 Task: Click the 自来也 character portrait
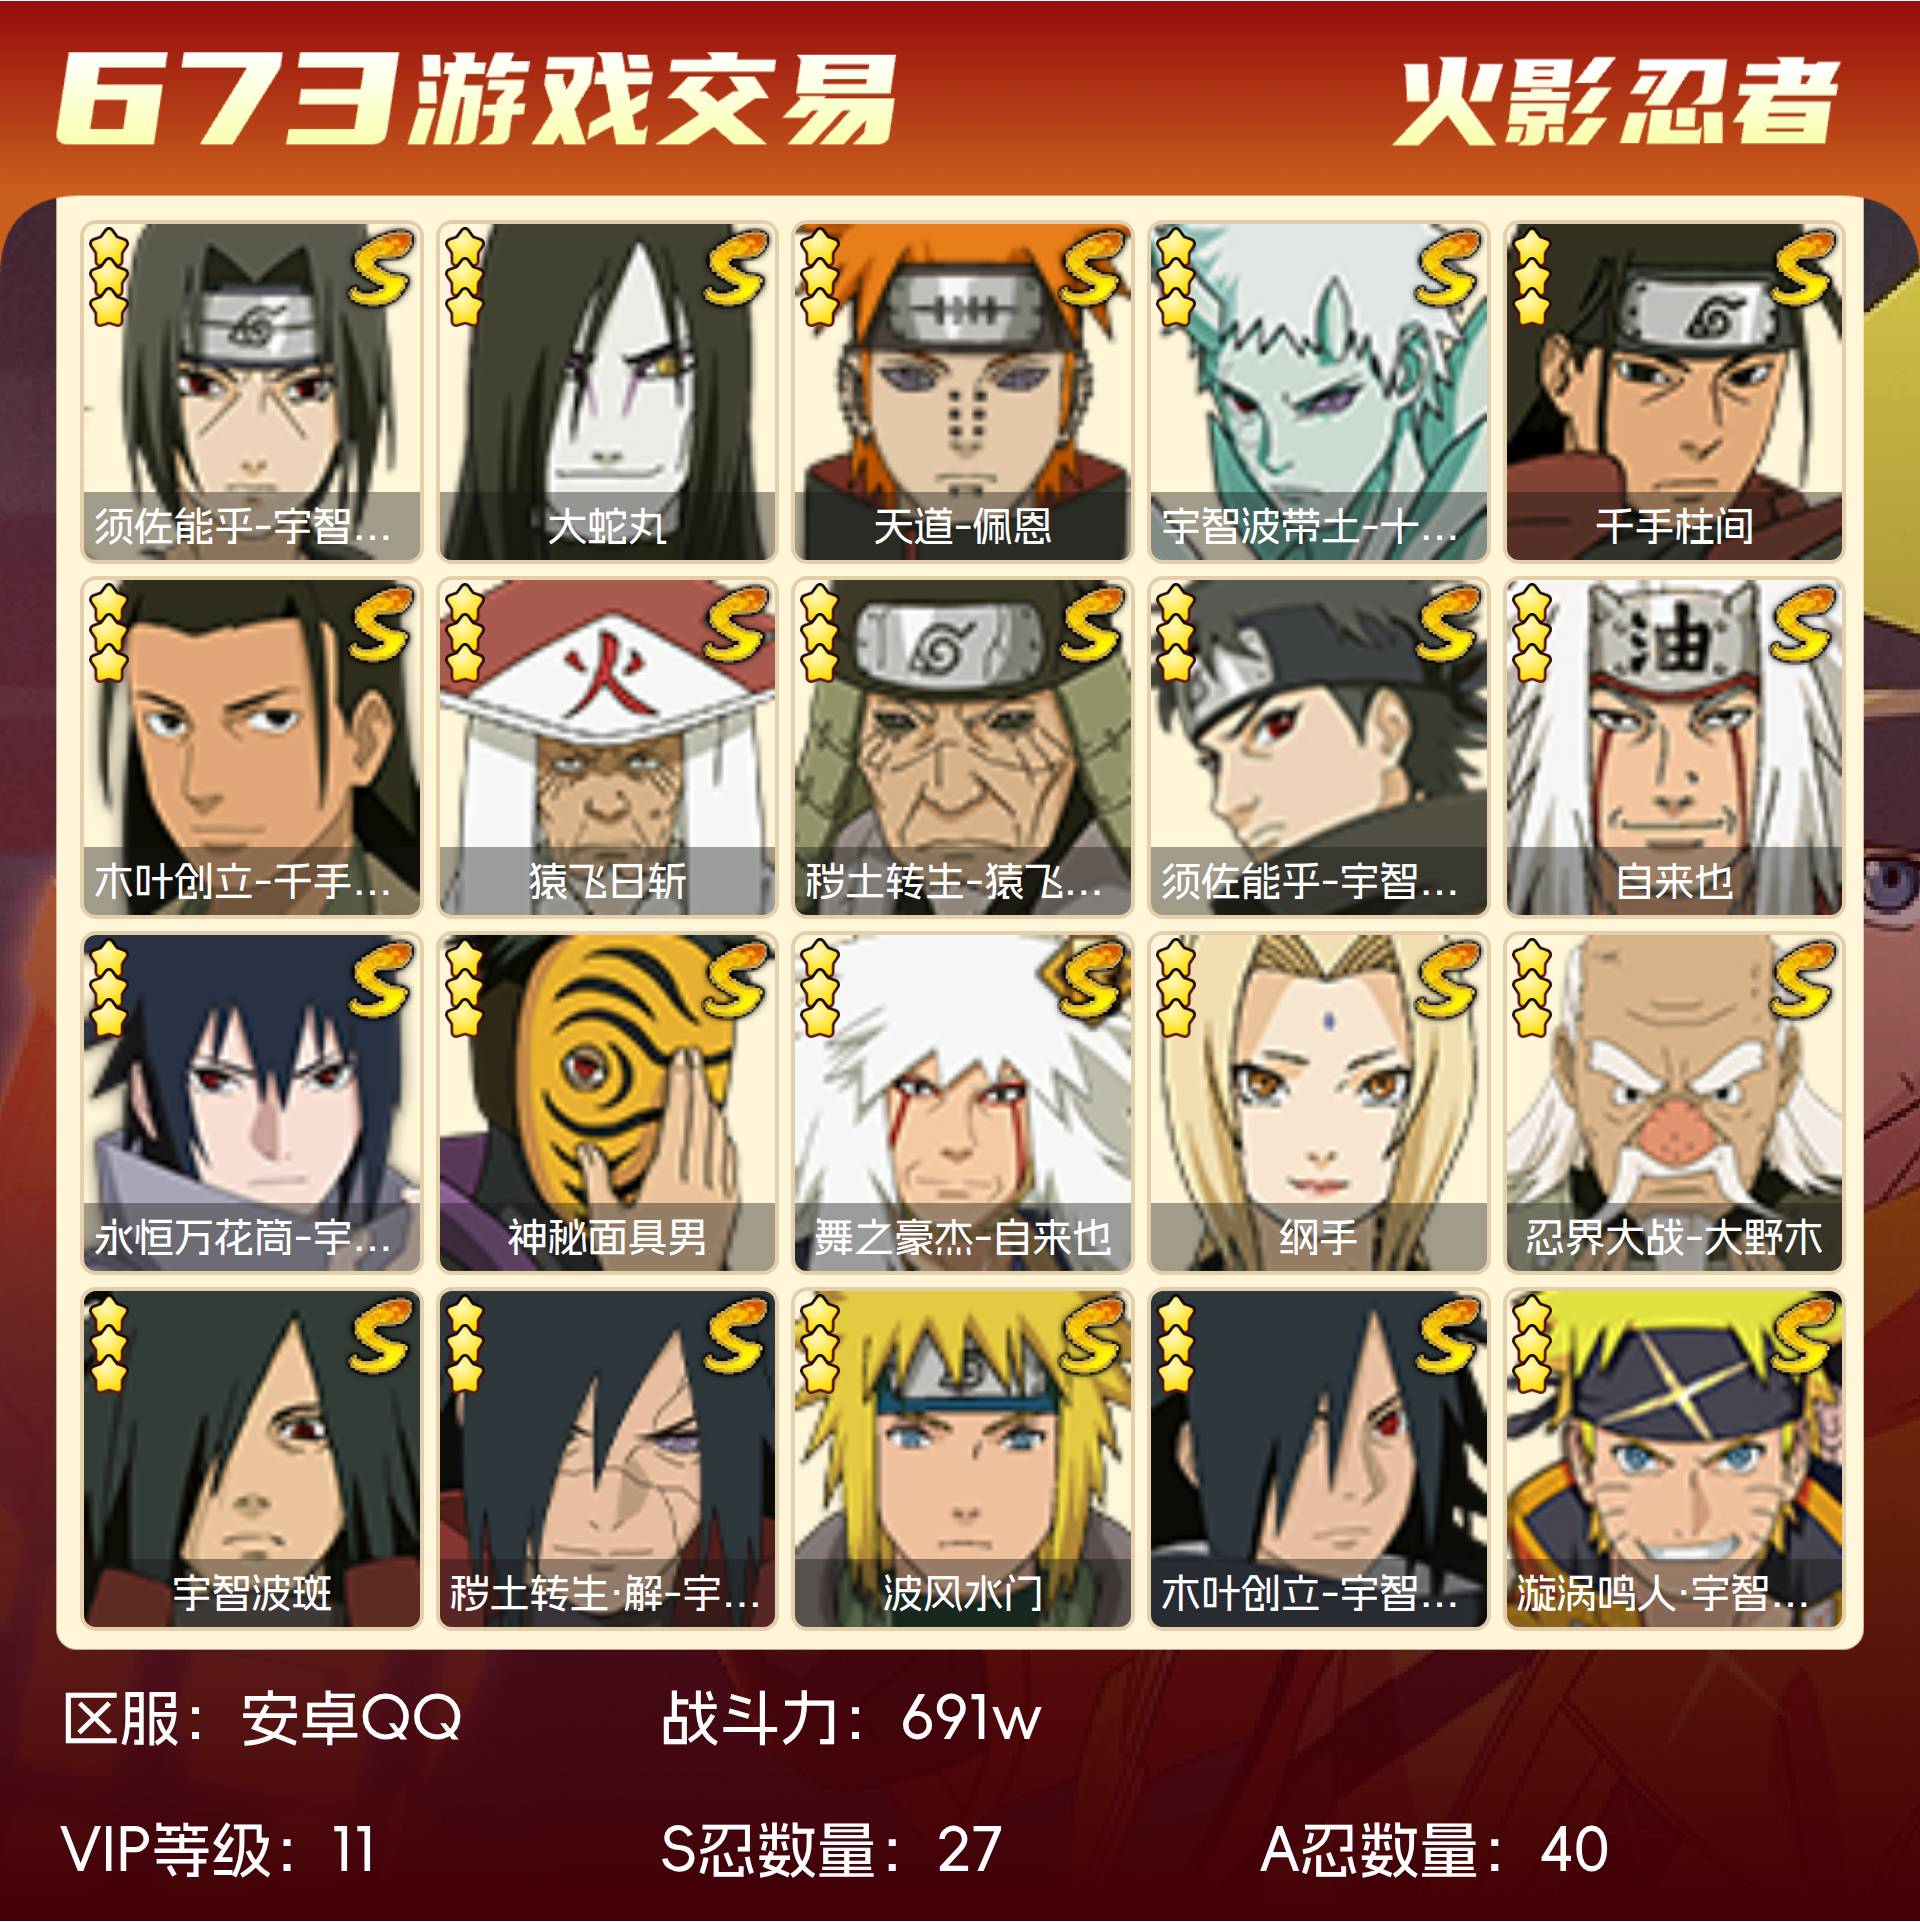pyautogui.click(x=1674, y=747)
